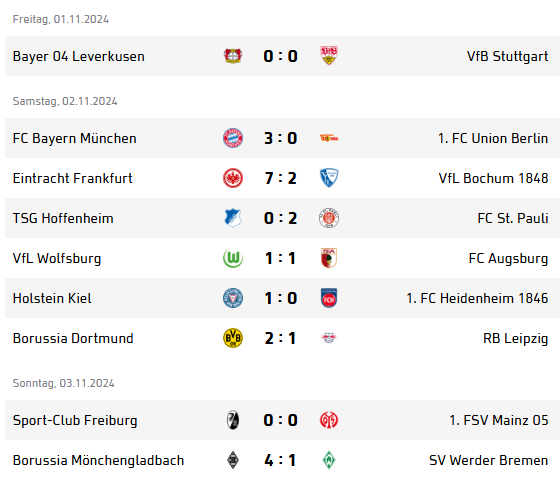Open the 4:1 Gladbach versus Bremen score
The height and width of the screenshot is (486, 560).
281,460
